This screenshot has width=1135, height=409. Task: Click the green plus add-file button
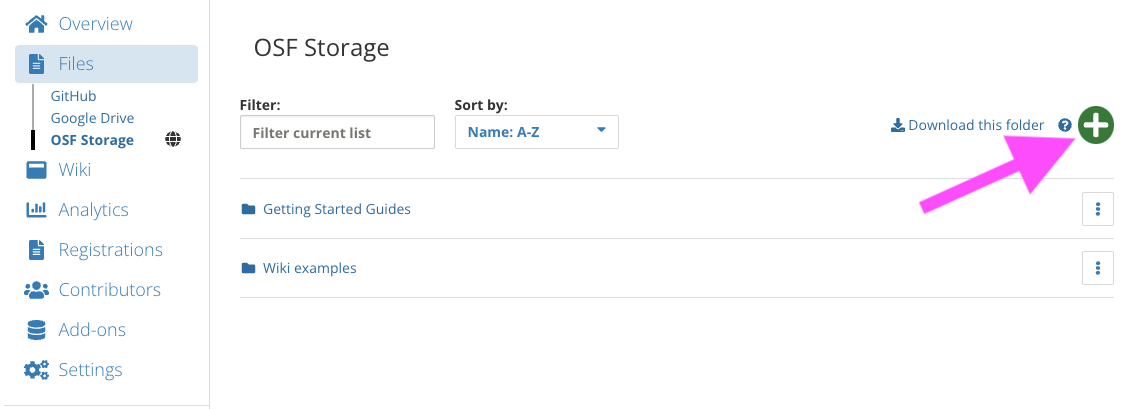pos(1096,125)
